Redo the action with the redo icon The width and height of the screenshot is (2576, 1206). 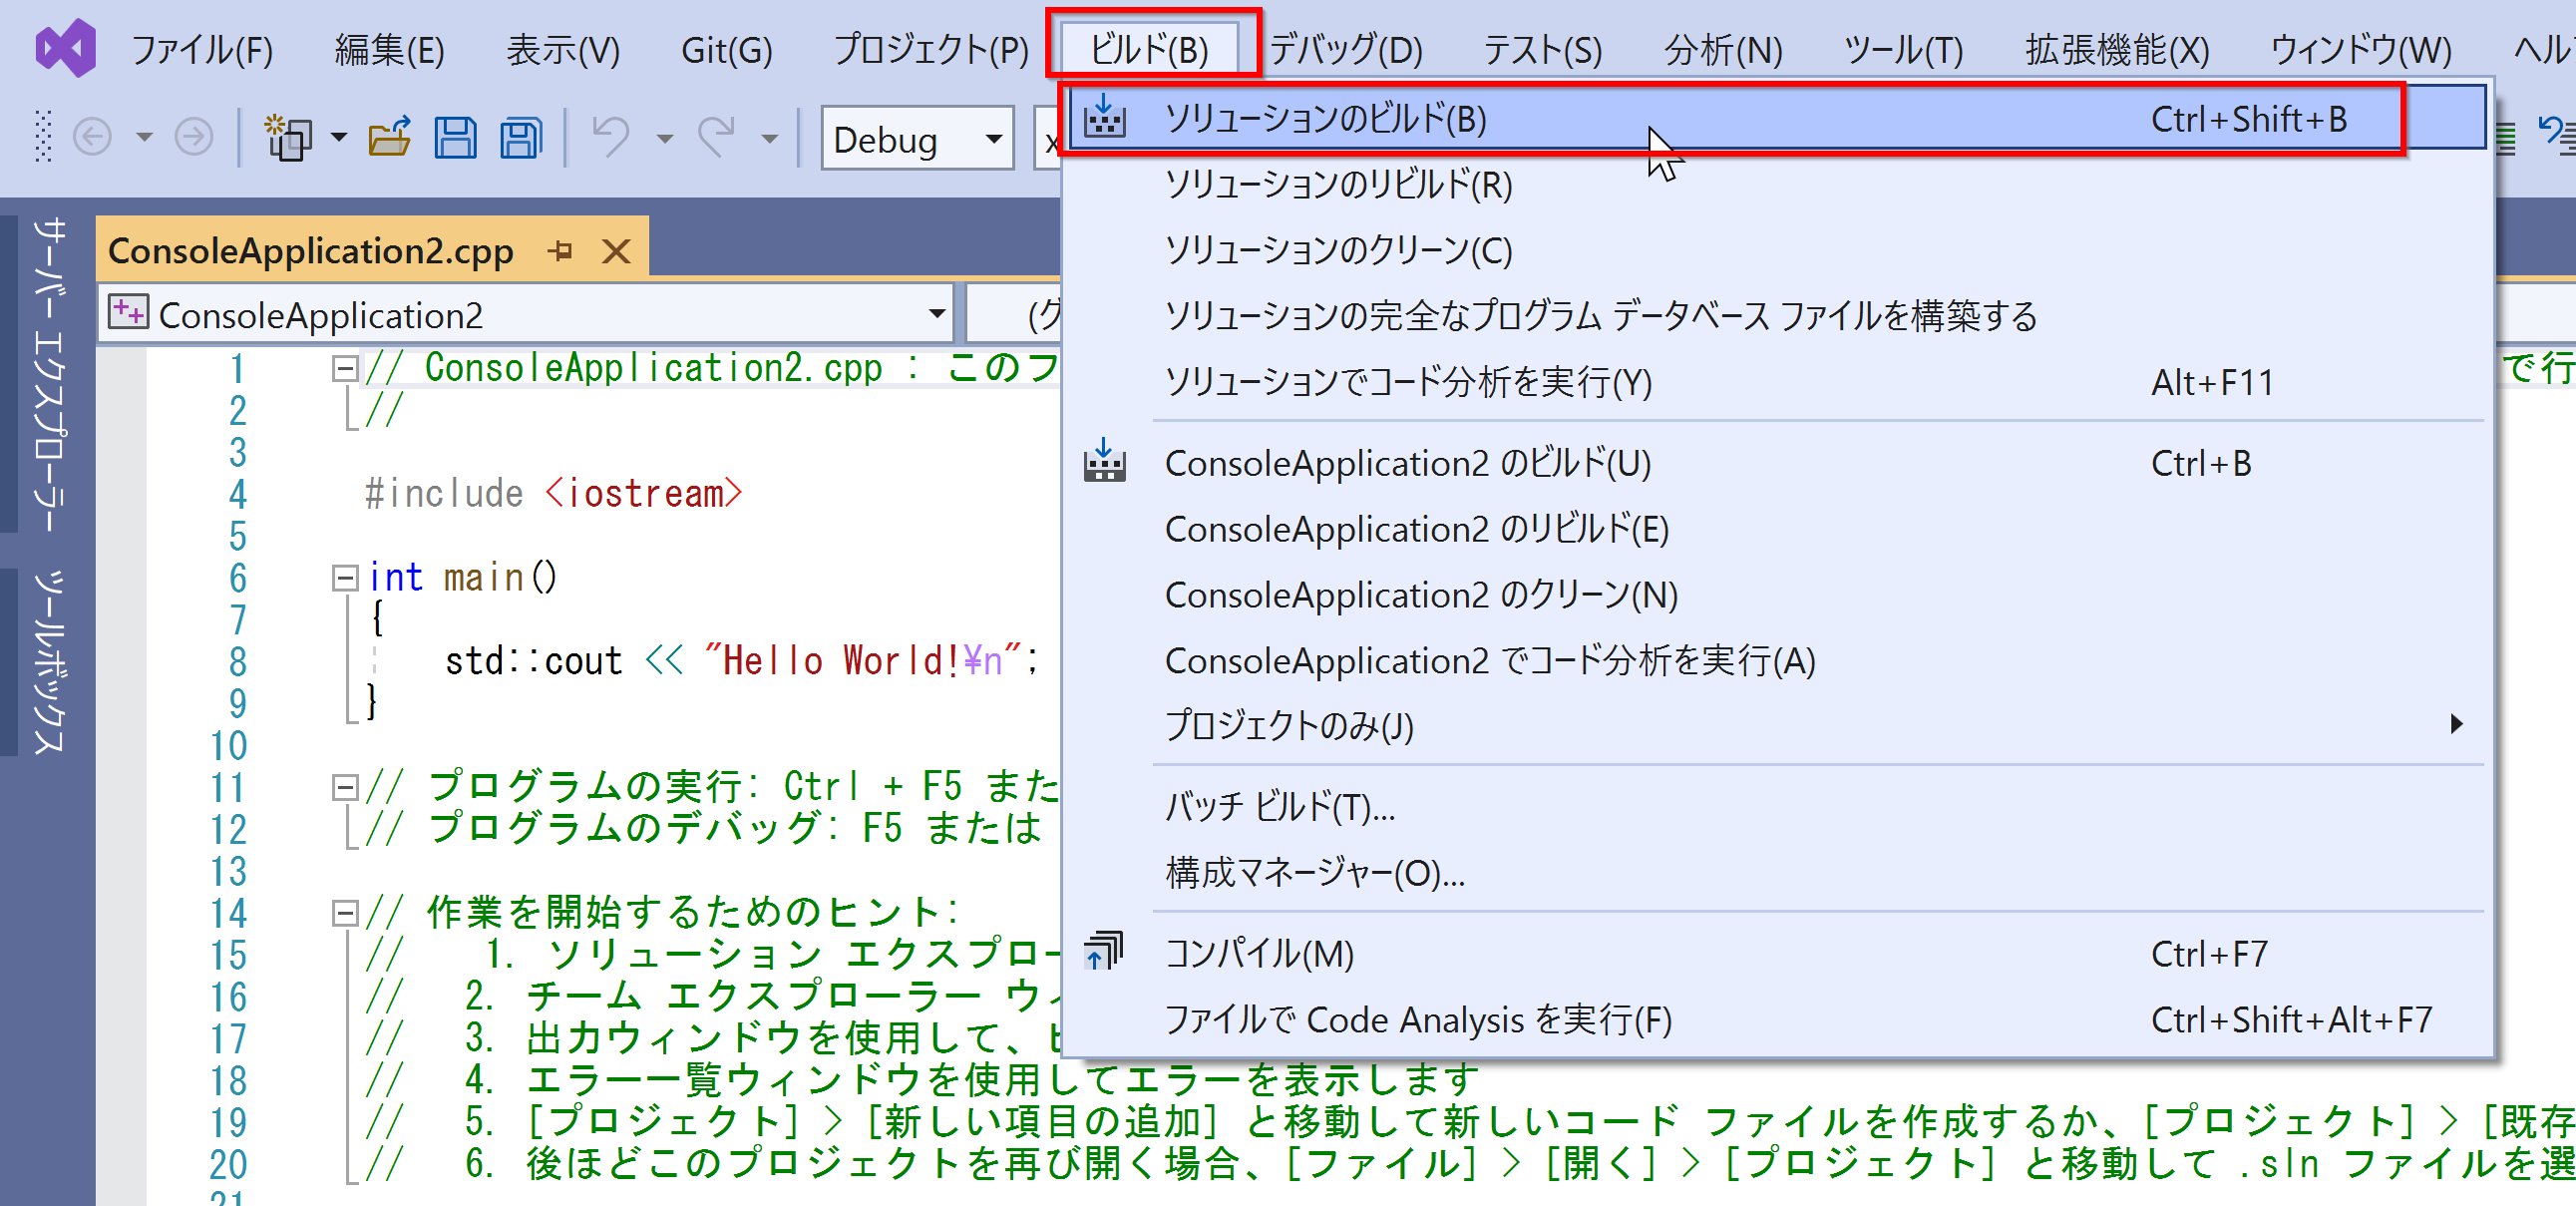point(717,137)
